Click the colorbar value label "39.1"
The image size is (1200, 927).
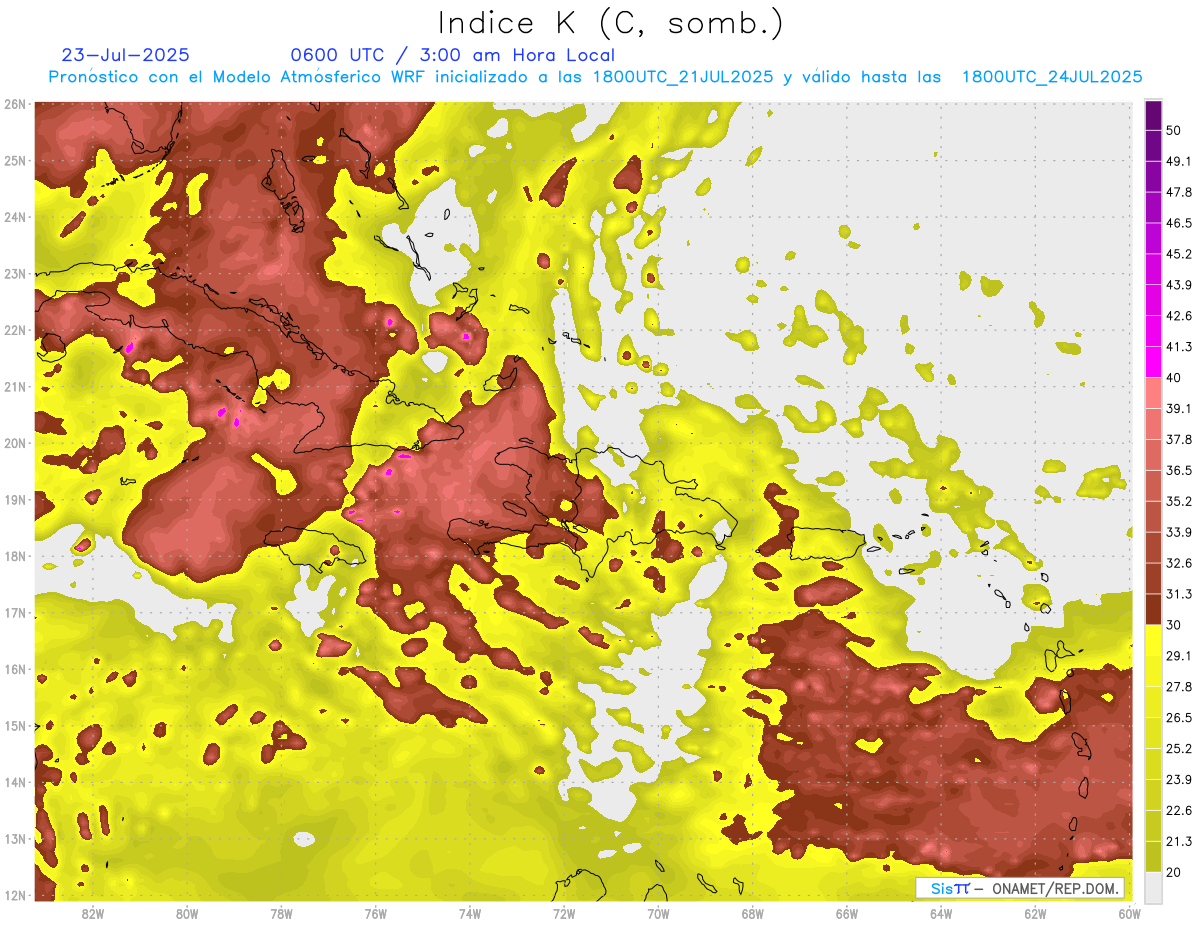[x=1178, y=408]
